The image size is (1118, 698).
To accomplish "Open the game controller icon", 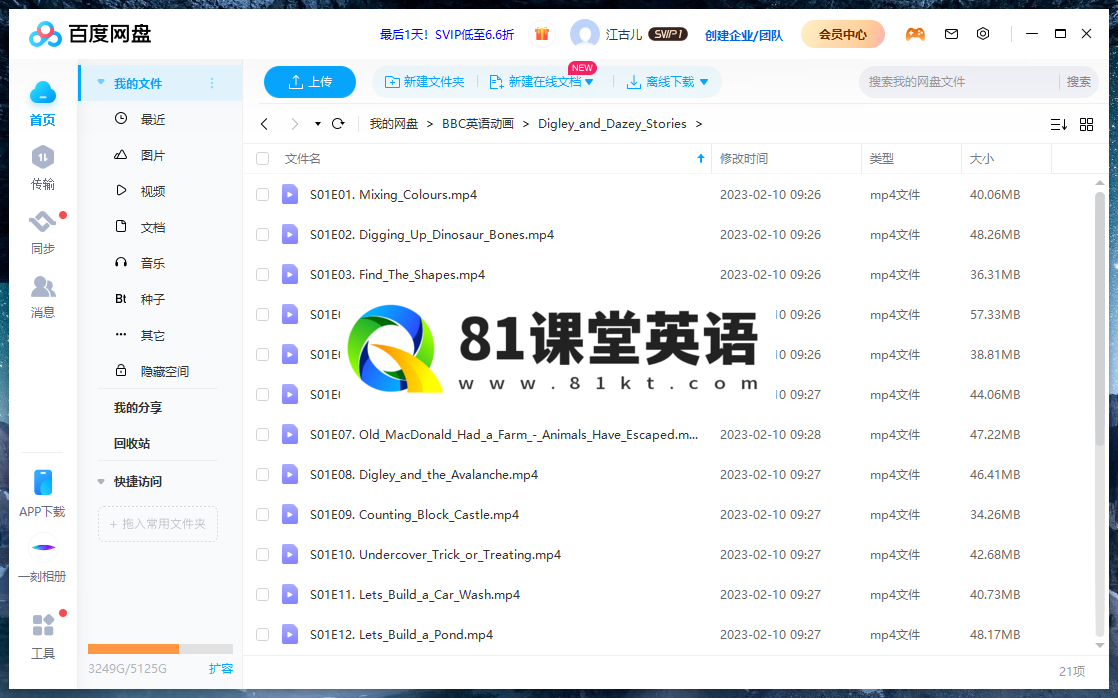I will click(x=915, y=34).
